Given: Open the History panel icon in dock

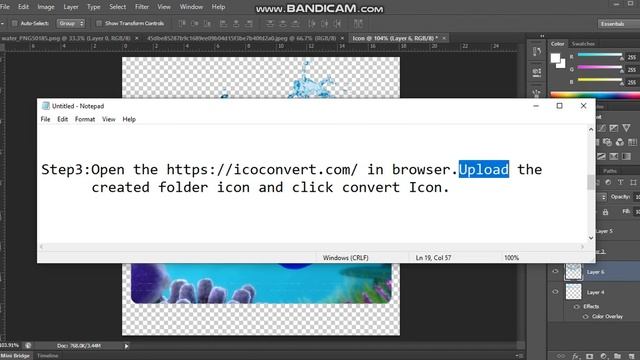Looking at the screenshot, I should click(x=537, y=52).
